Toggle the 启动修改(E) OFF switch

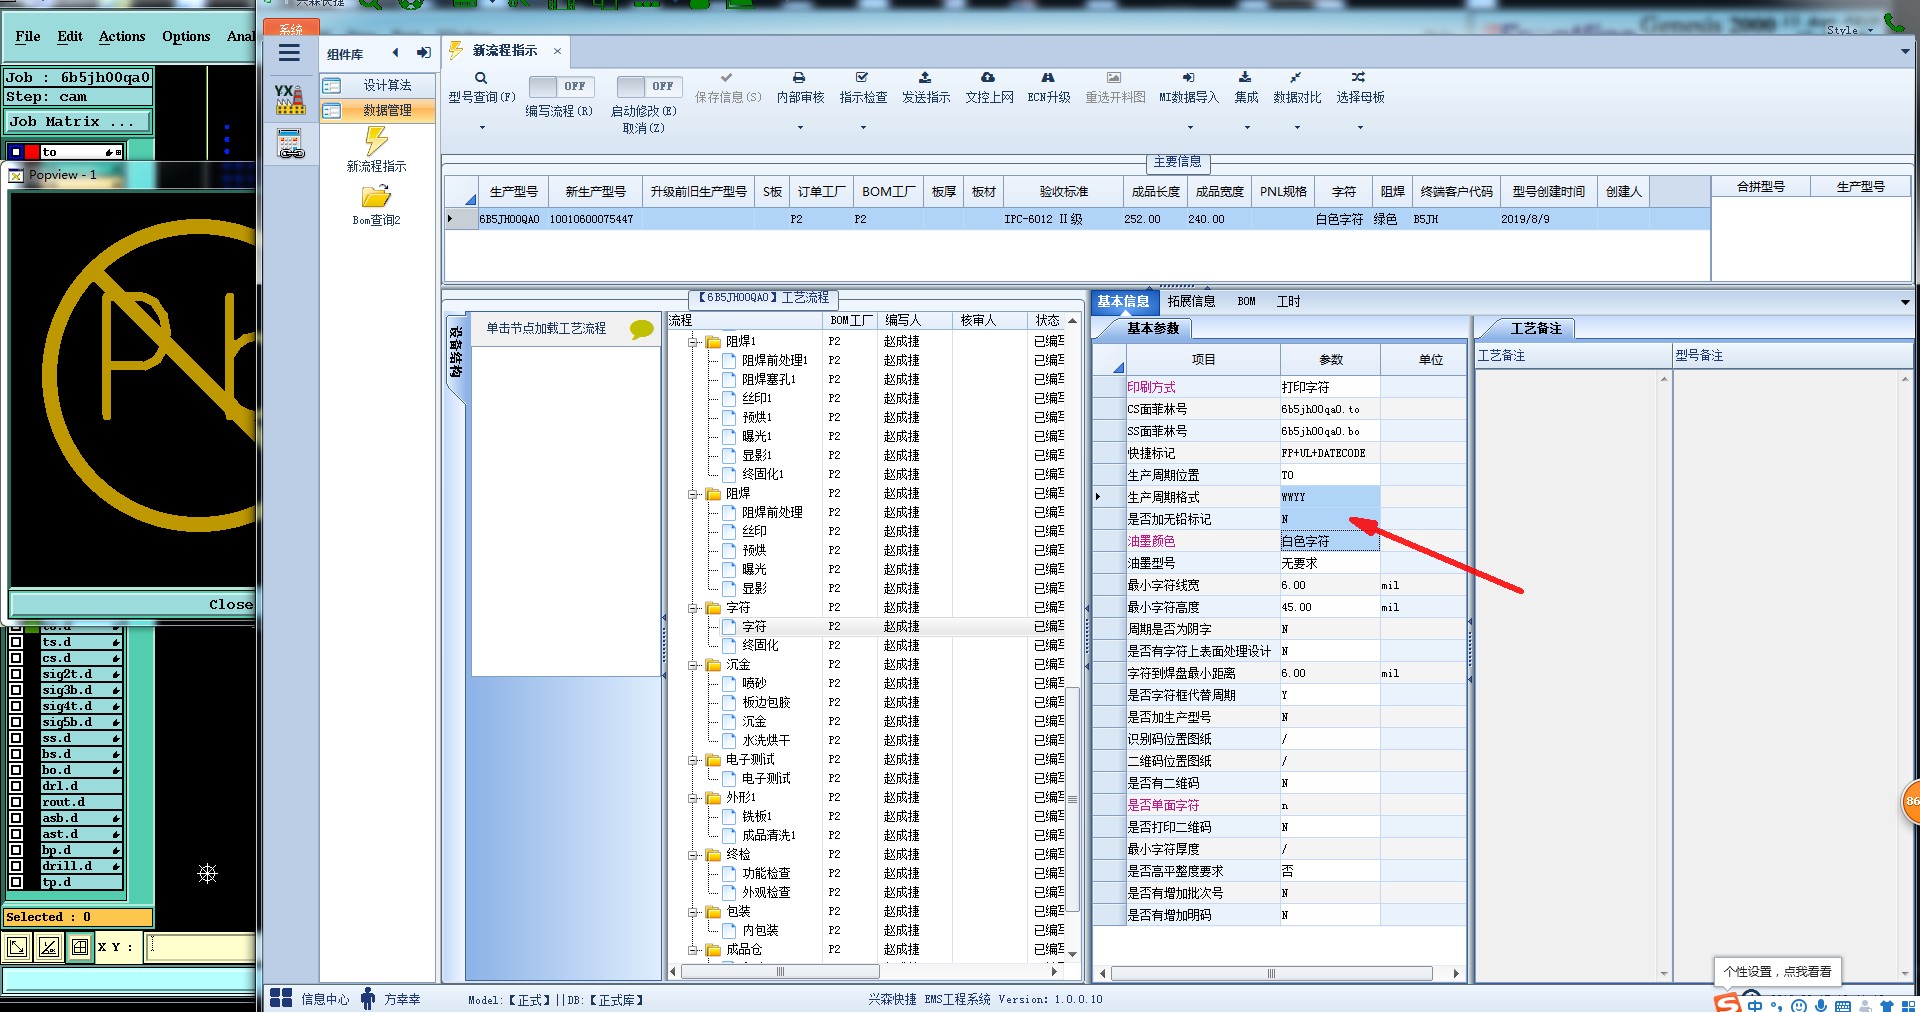click(649, 87)
